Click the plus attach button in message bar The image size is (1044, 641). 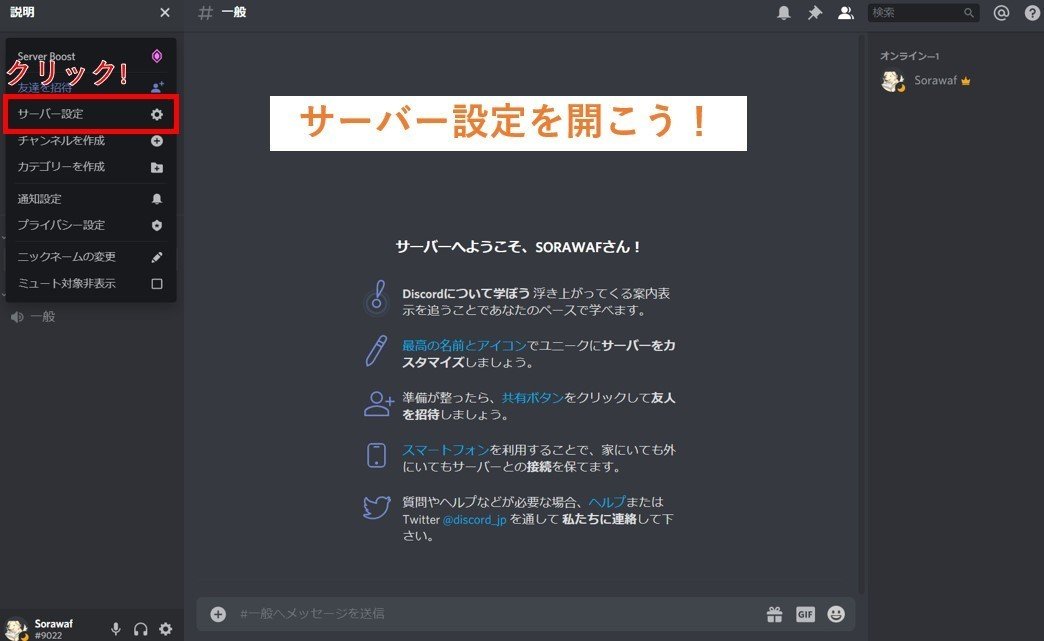[218, 614]
